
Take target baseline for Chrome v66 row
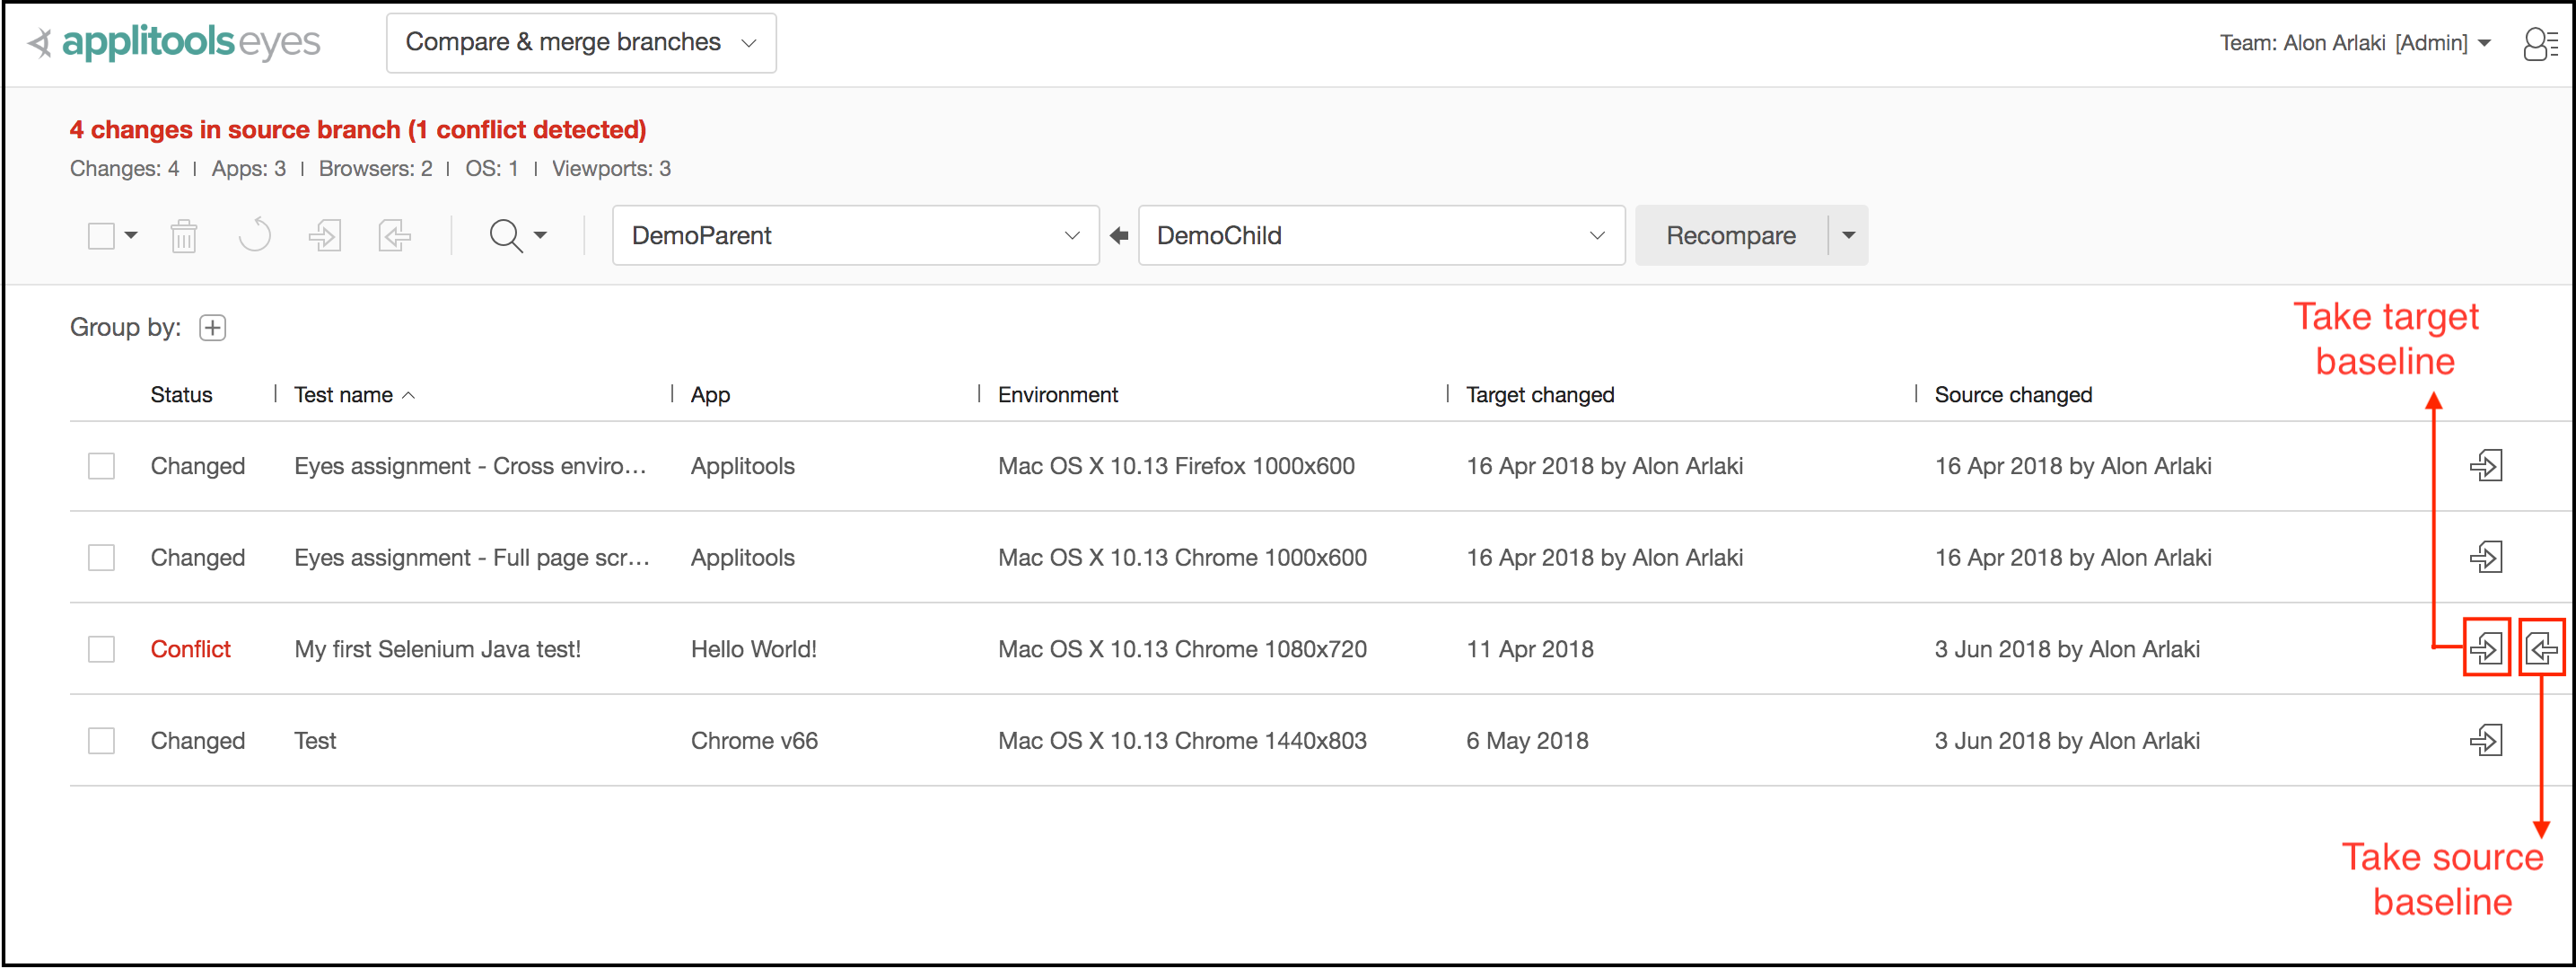coord(2485,741)
